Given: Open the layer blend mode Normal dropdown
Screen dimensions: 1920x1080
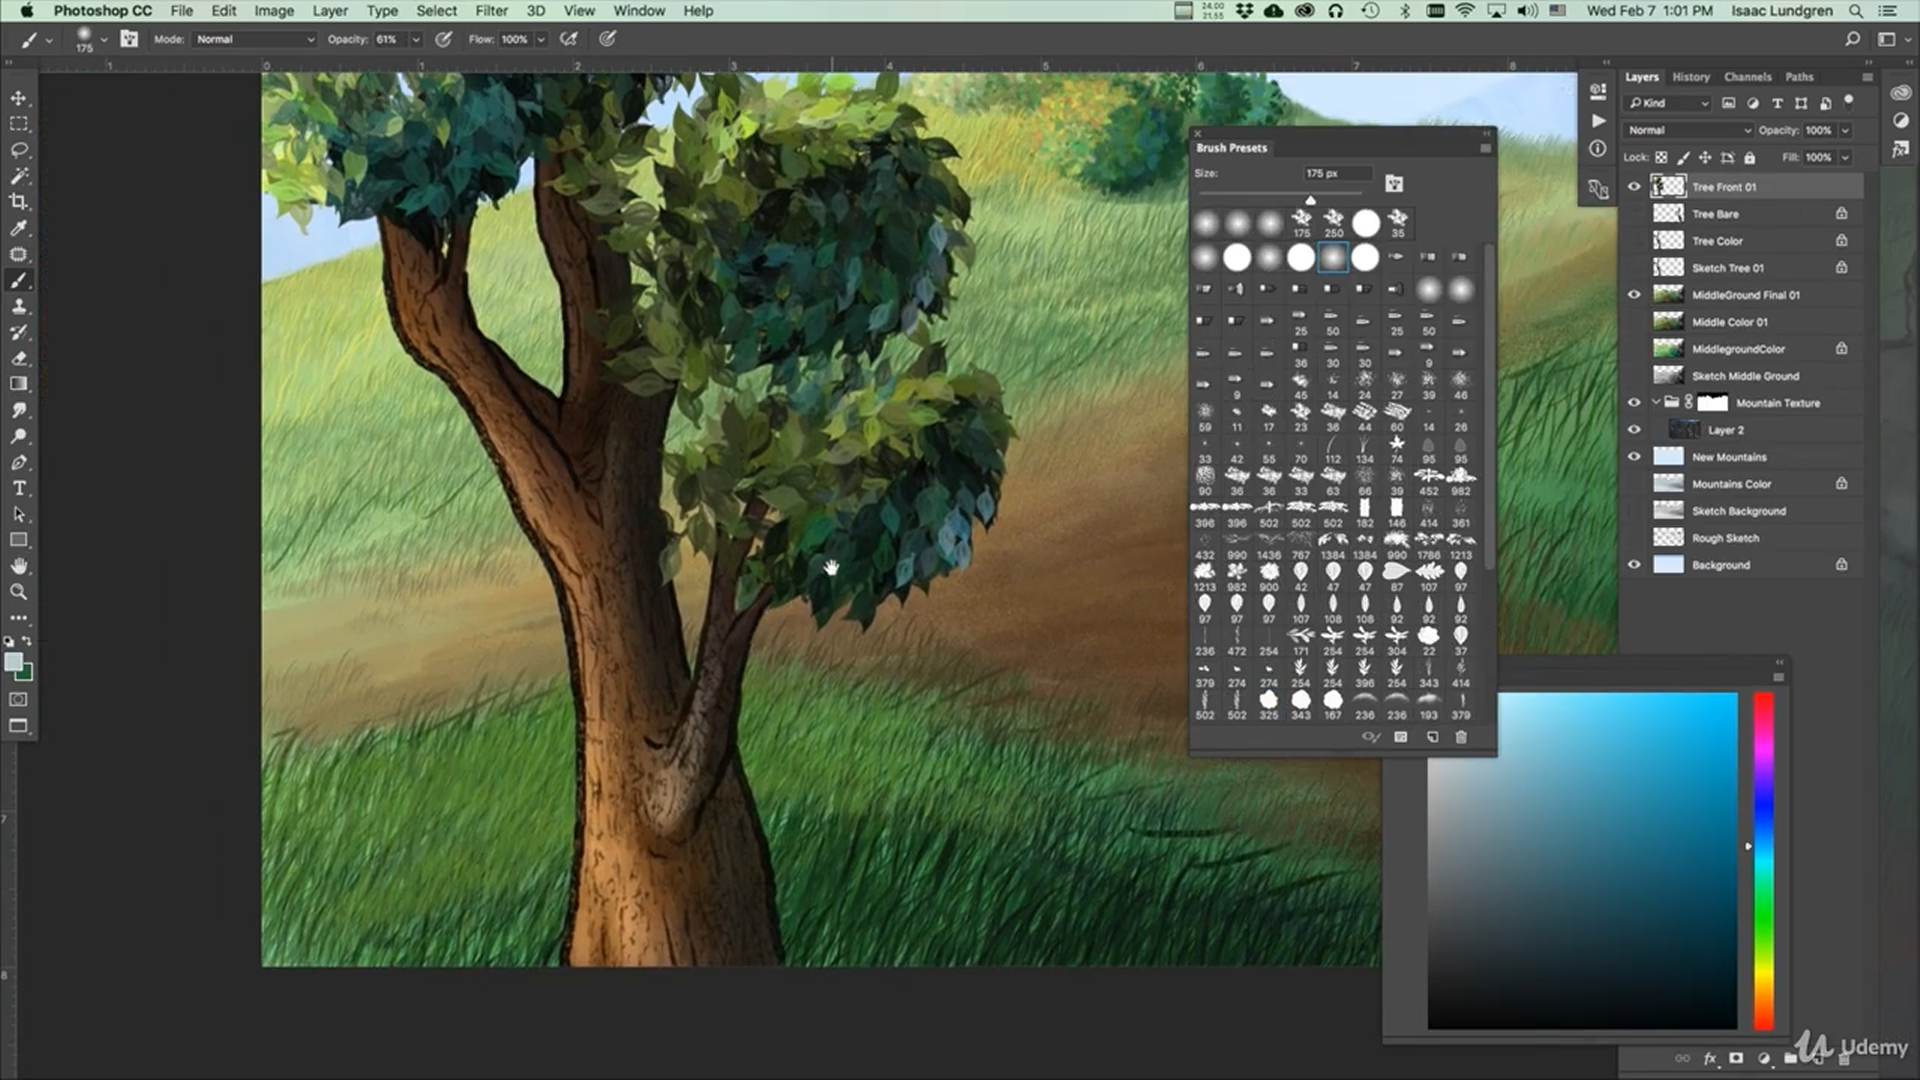Looking at the screenshot, I should click(x=1688, y=130).
